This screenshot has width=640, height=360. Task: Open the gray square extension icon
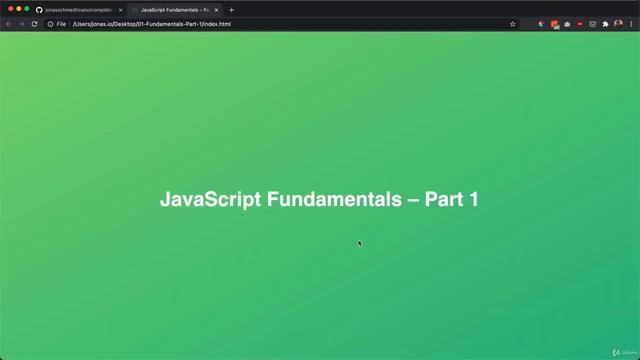593,24
